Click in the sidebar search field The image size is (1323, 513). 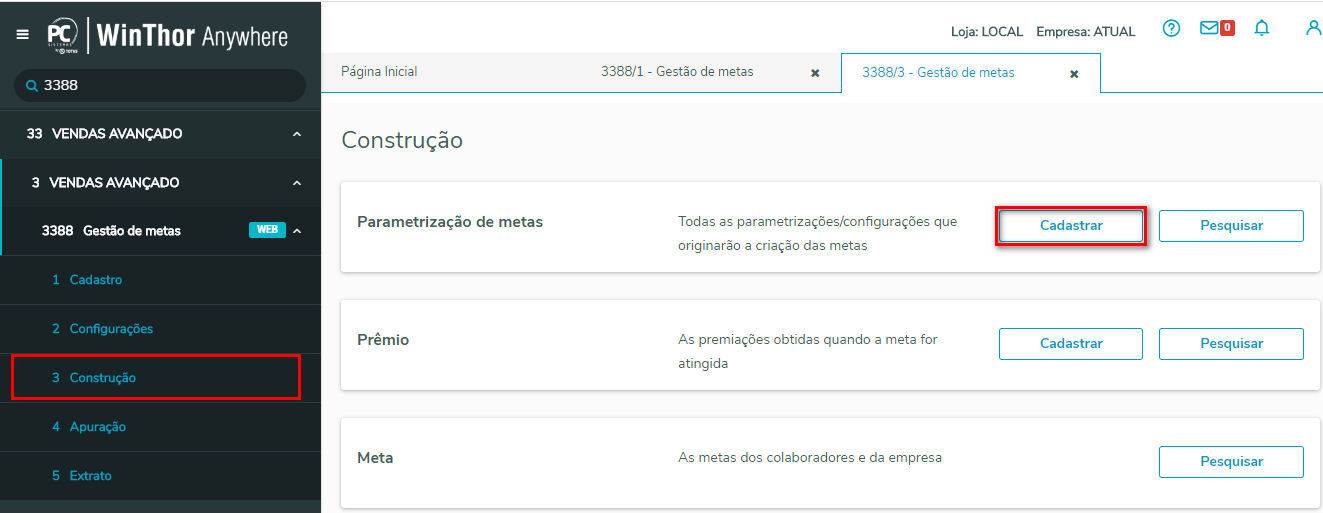[170, 86]
